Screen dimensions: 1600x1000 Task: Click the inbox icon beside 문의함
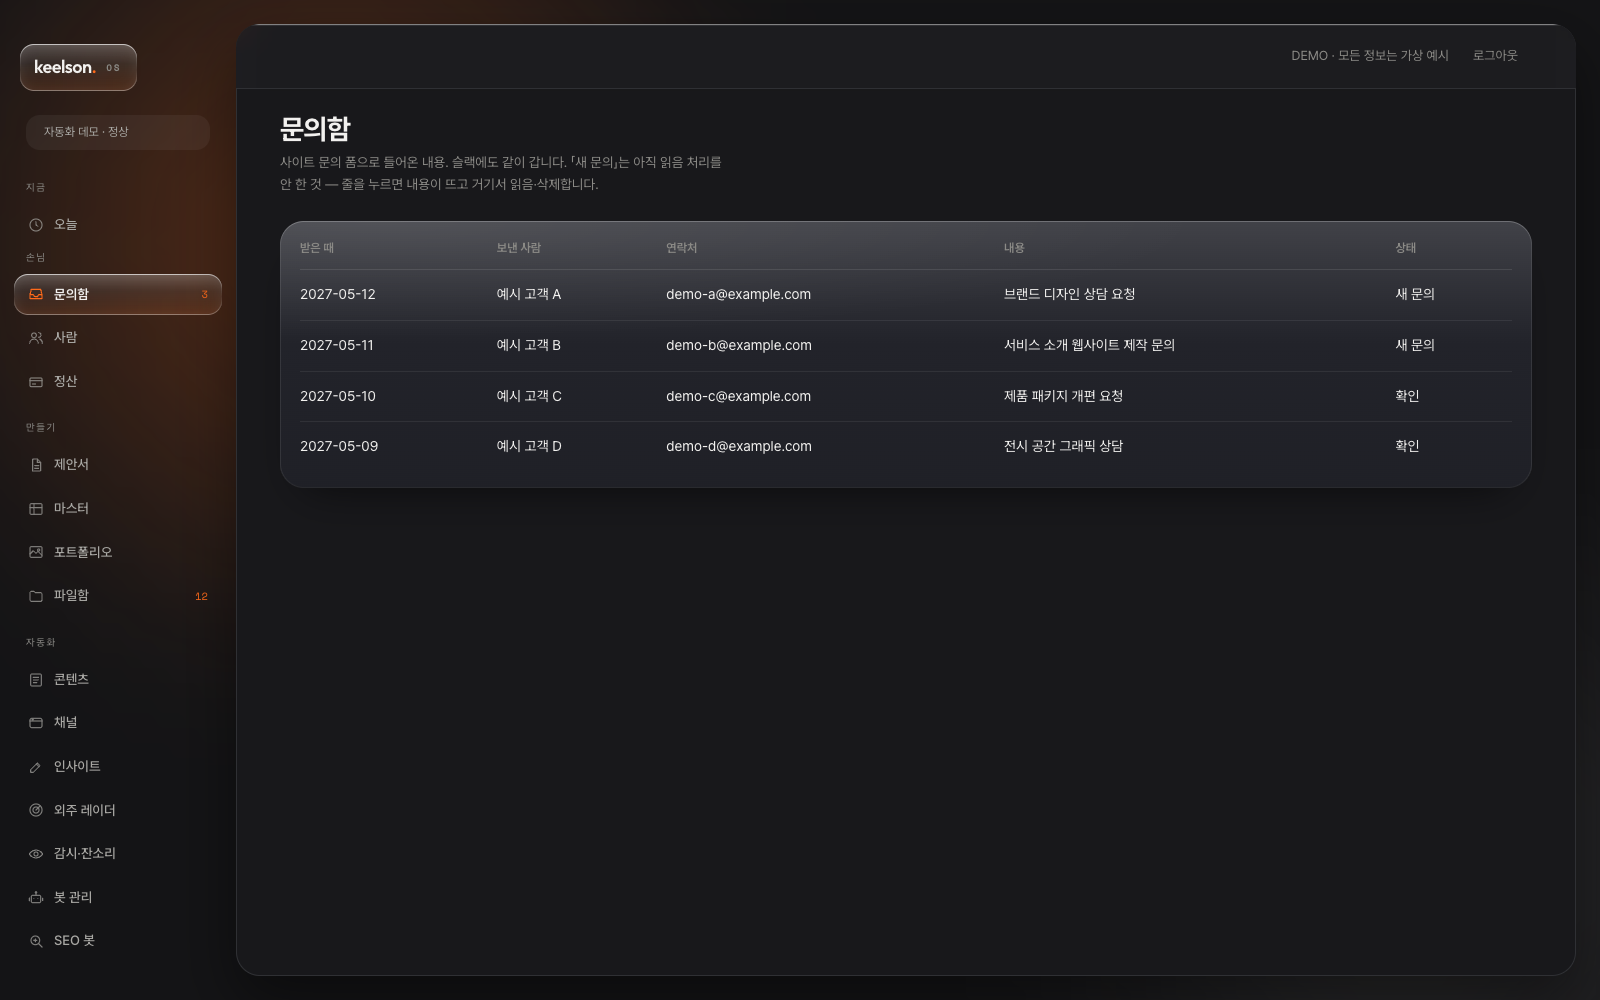[36, 295]
